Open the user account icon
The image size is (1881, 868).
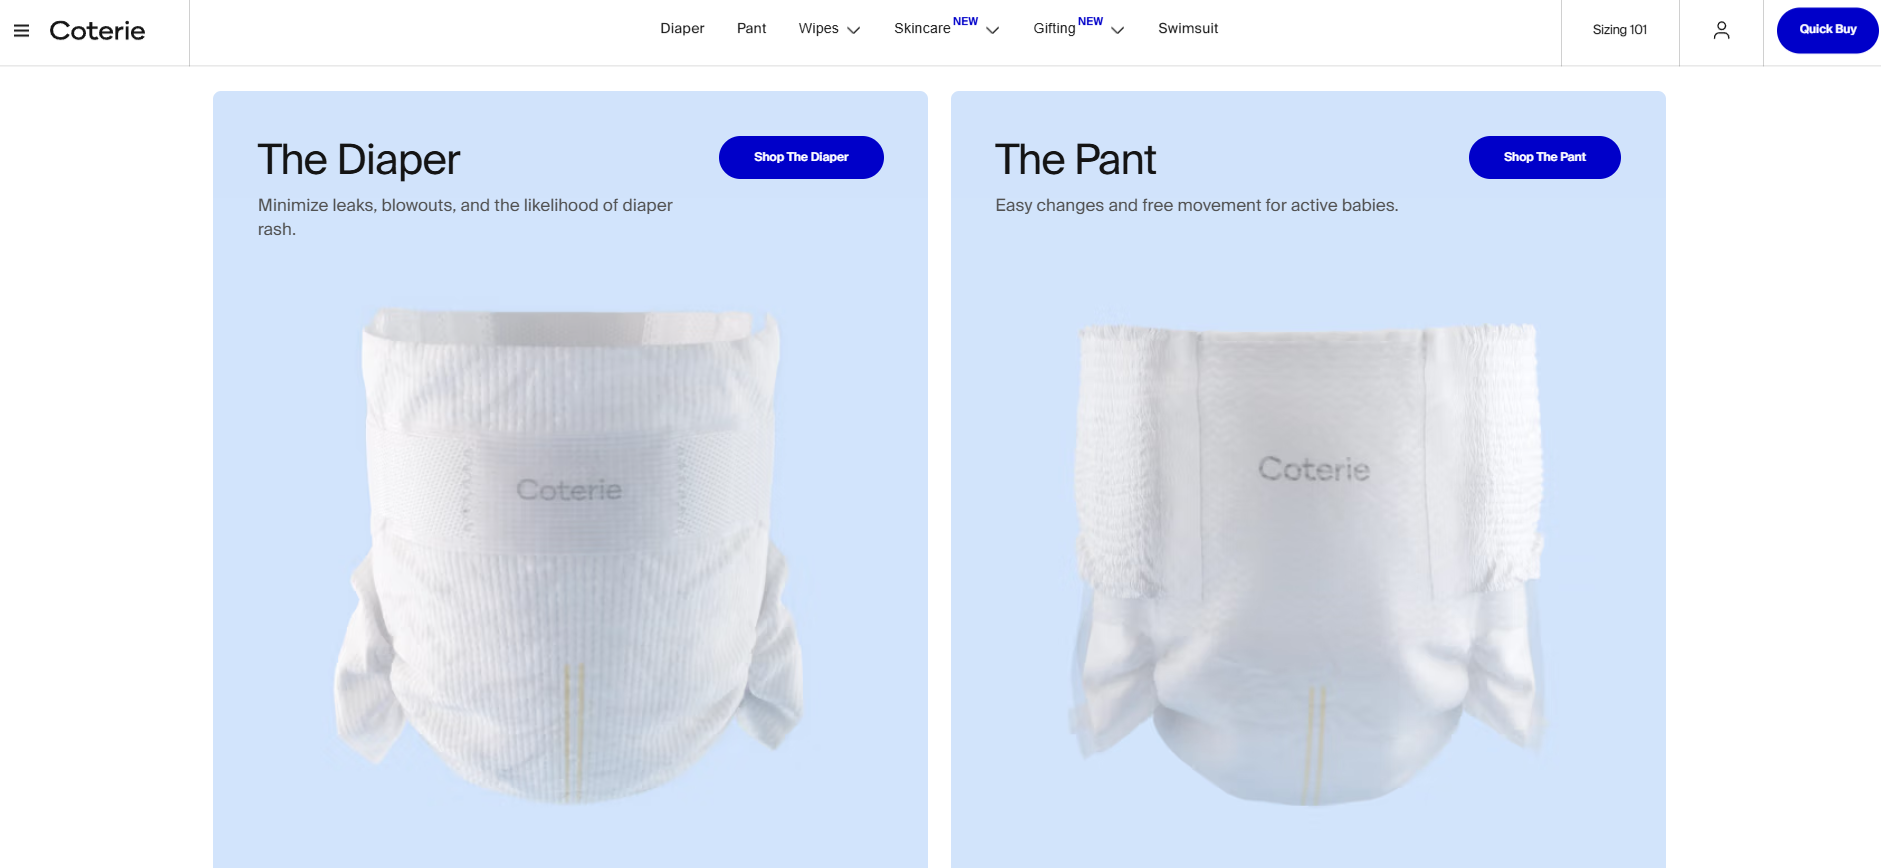1721,31
